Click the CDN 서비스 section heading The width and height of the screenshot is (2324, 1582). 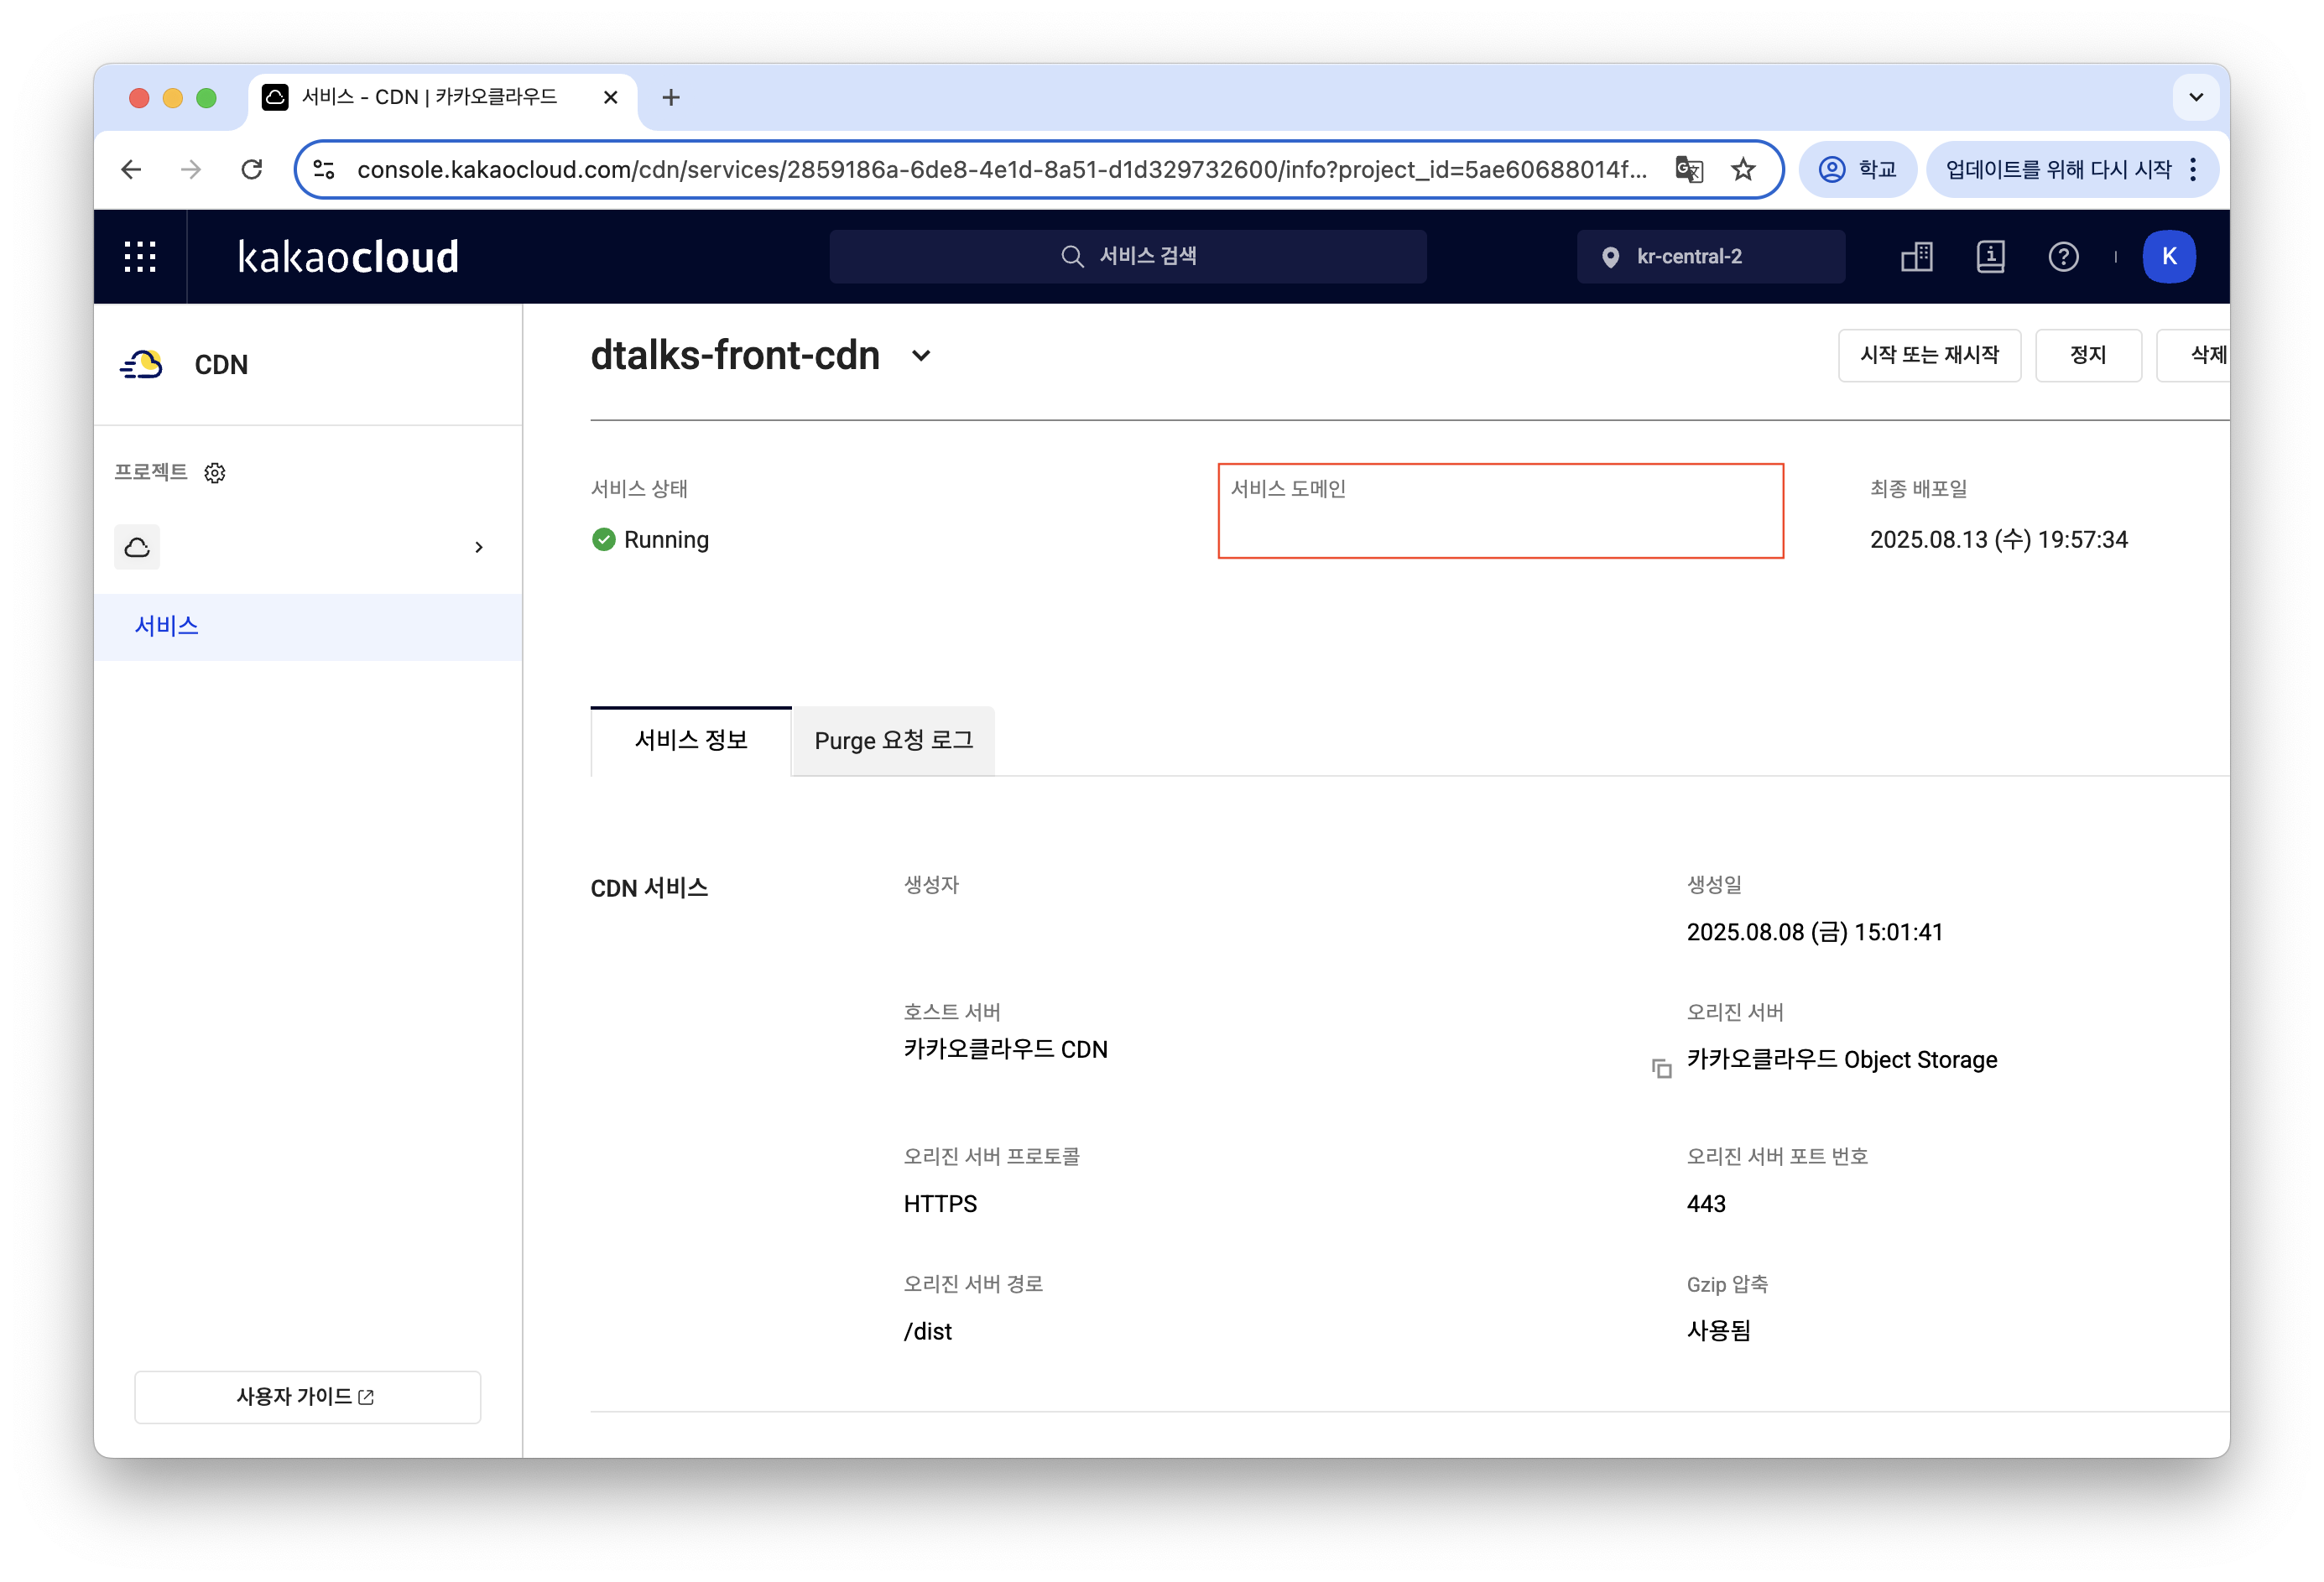(x=649, y=888)
